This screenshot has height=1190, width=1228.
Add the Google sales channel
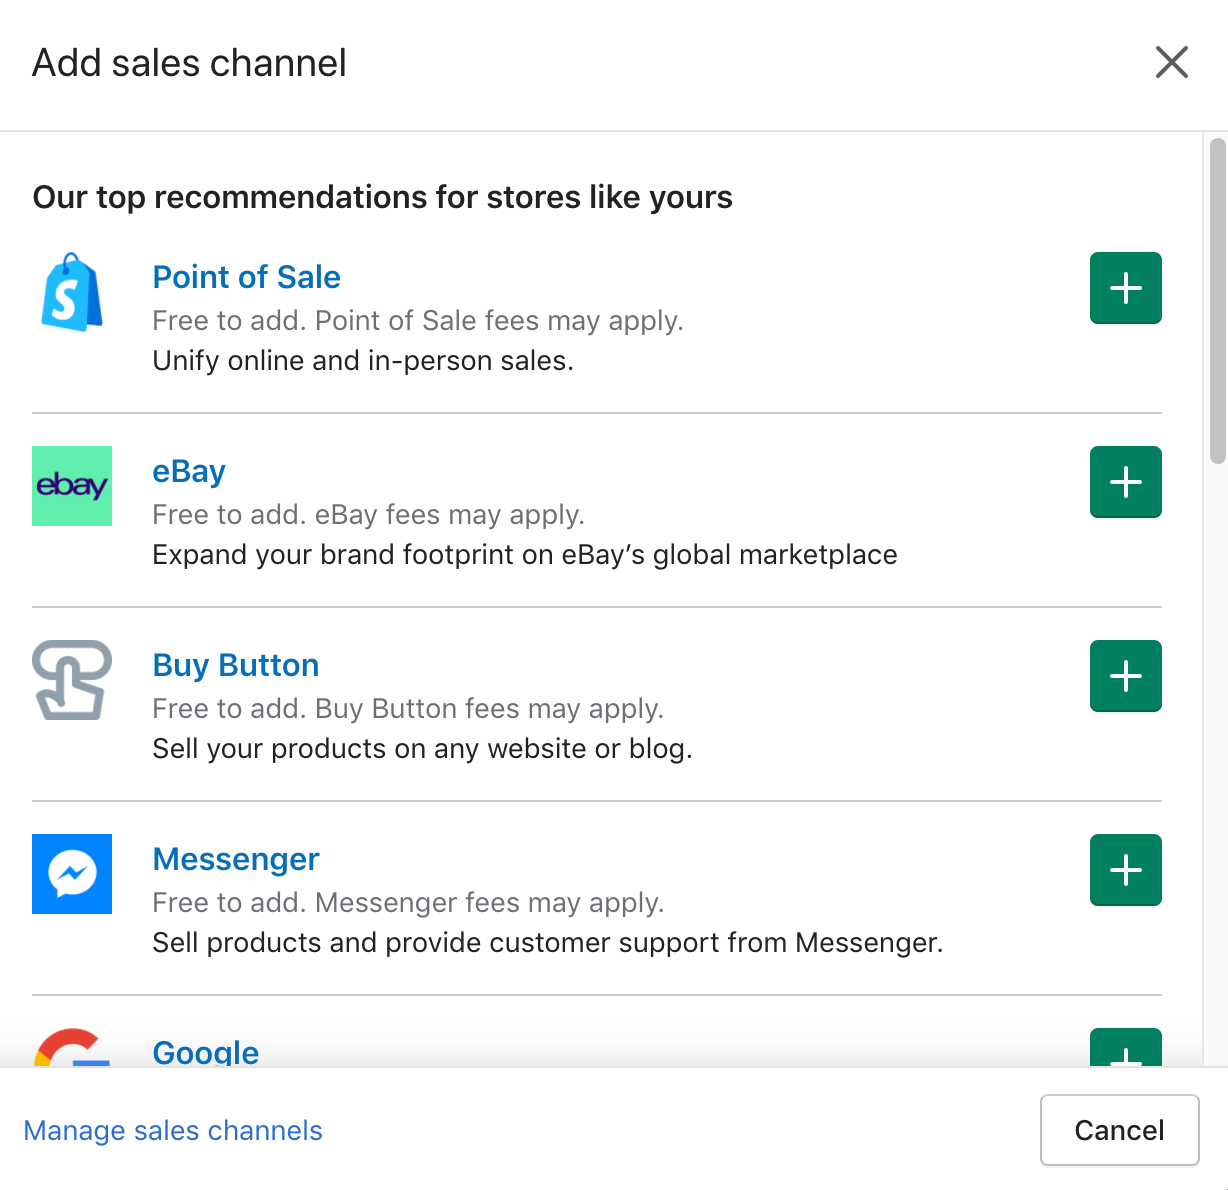(1125, 1049)
